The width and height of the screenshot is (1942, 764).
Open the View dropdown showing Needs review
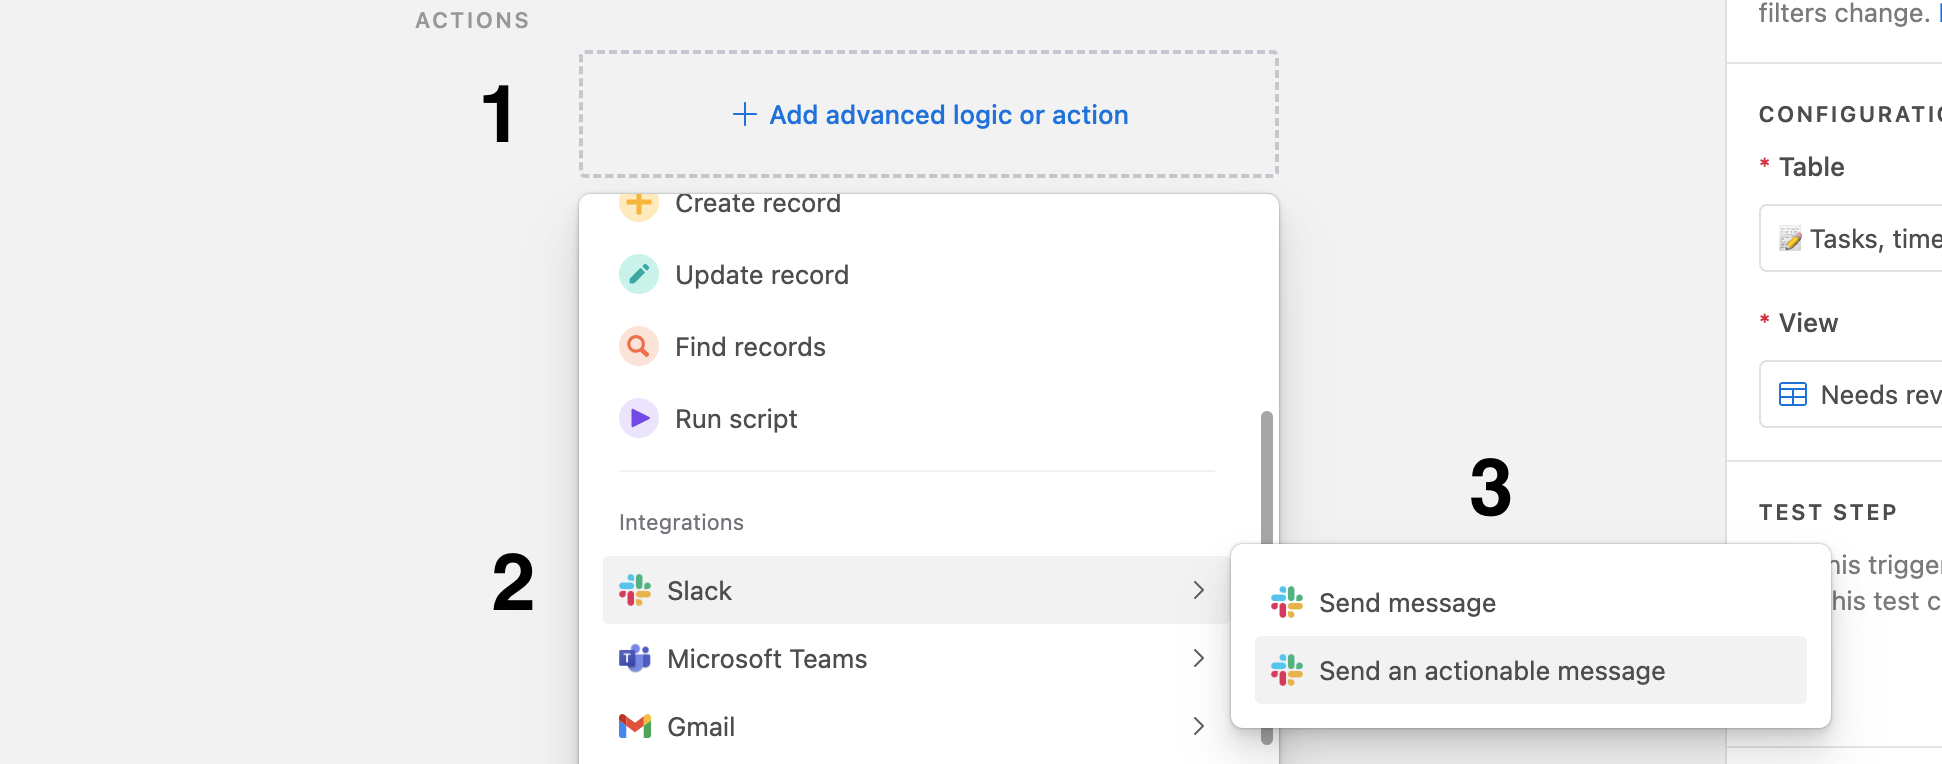[x=1851, y=394]
